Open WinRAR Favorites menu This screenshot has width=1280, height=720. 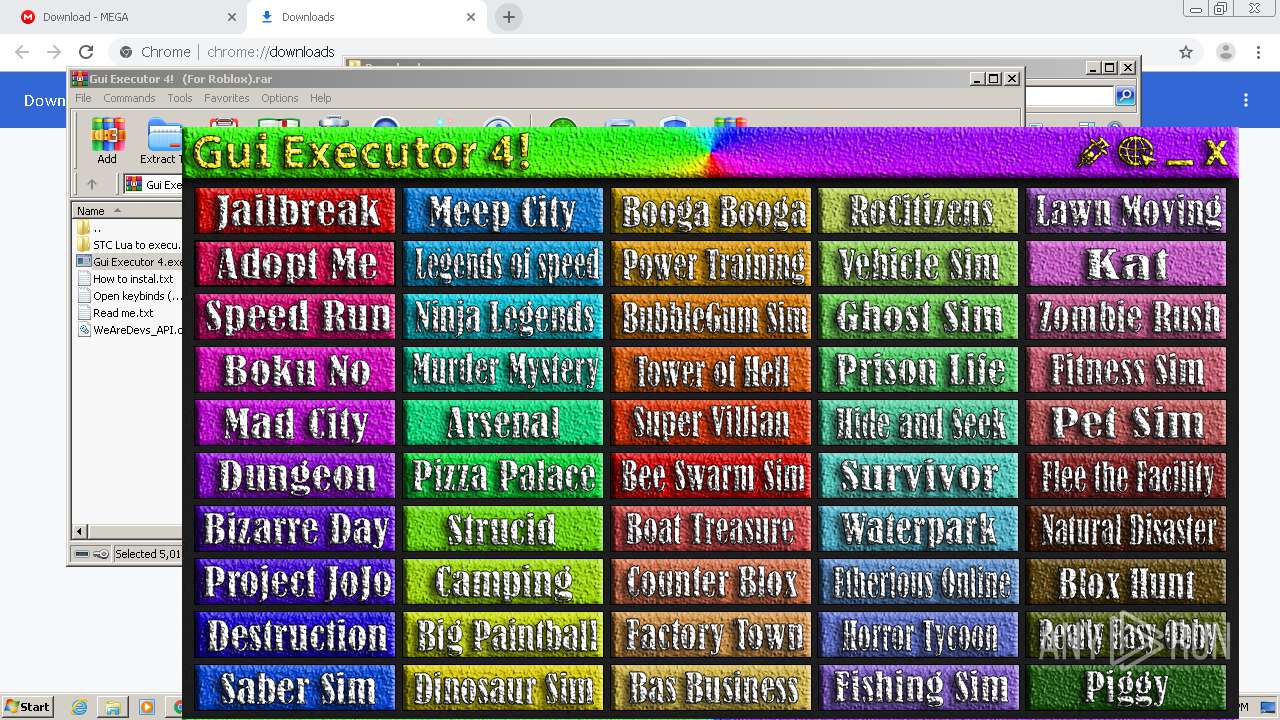pyautogui.click(x=227, y=98)
